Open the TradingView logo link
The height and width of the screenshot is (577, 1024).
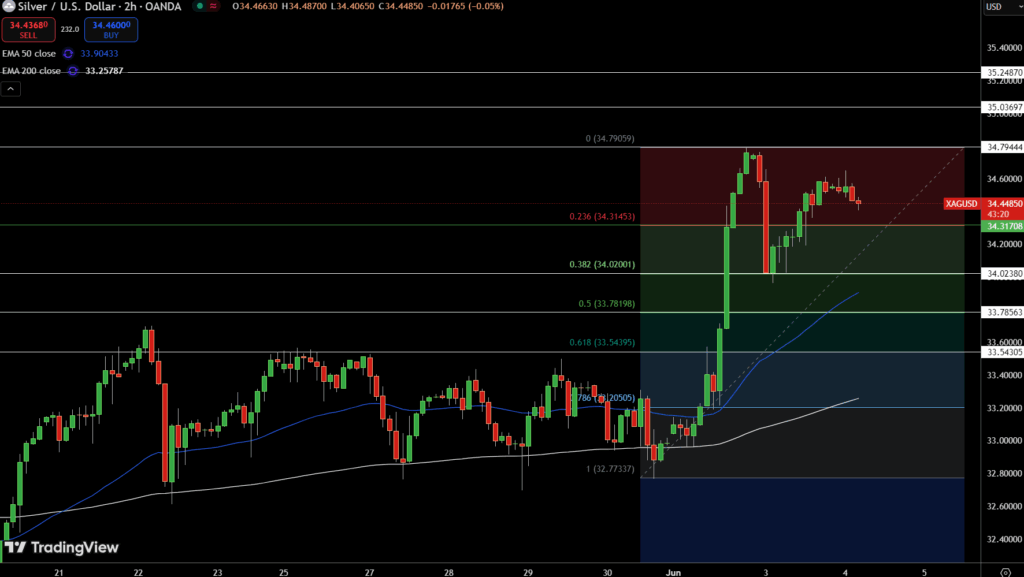[x=62, y=547]
